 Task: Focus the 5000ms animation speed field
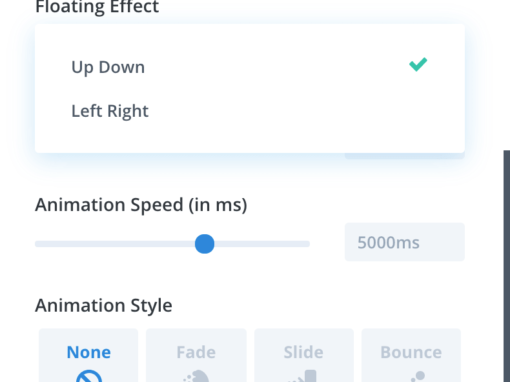(x=405, y=242)
